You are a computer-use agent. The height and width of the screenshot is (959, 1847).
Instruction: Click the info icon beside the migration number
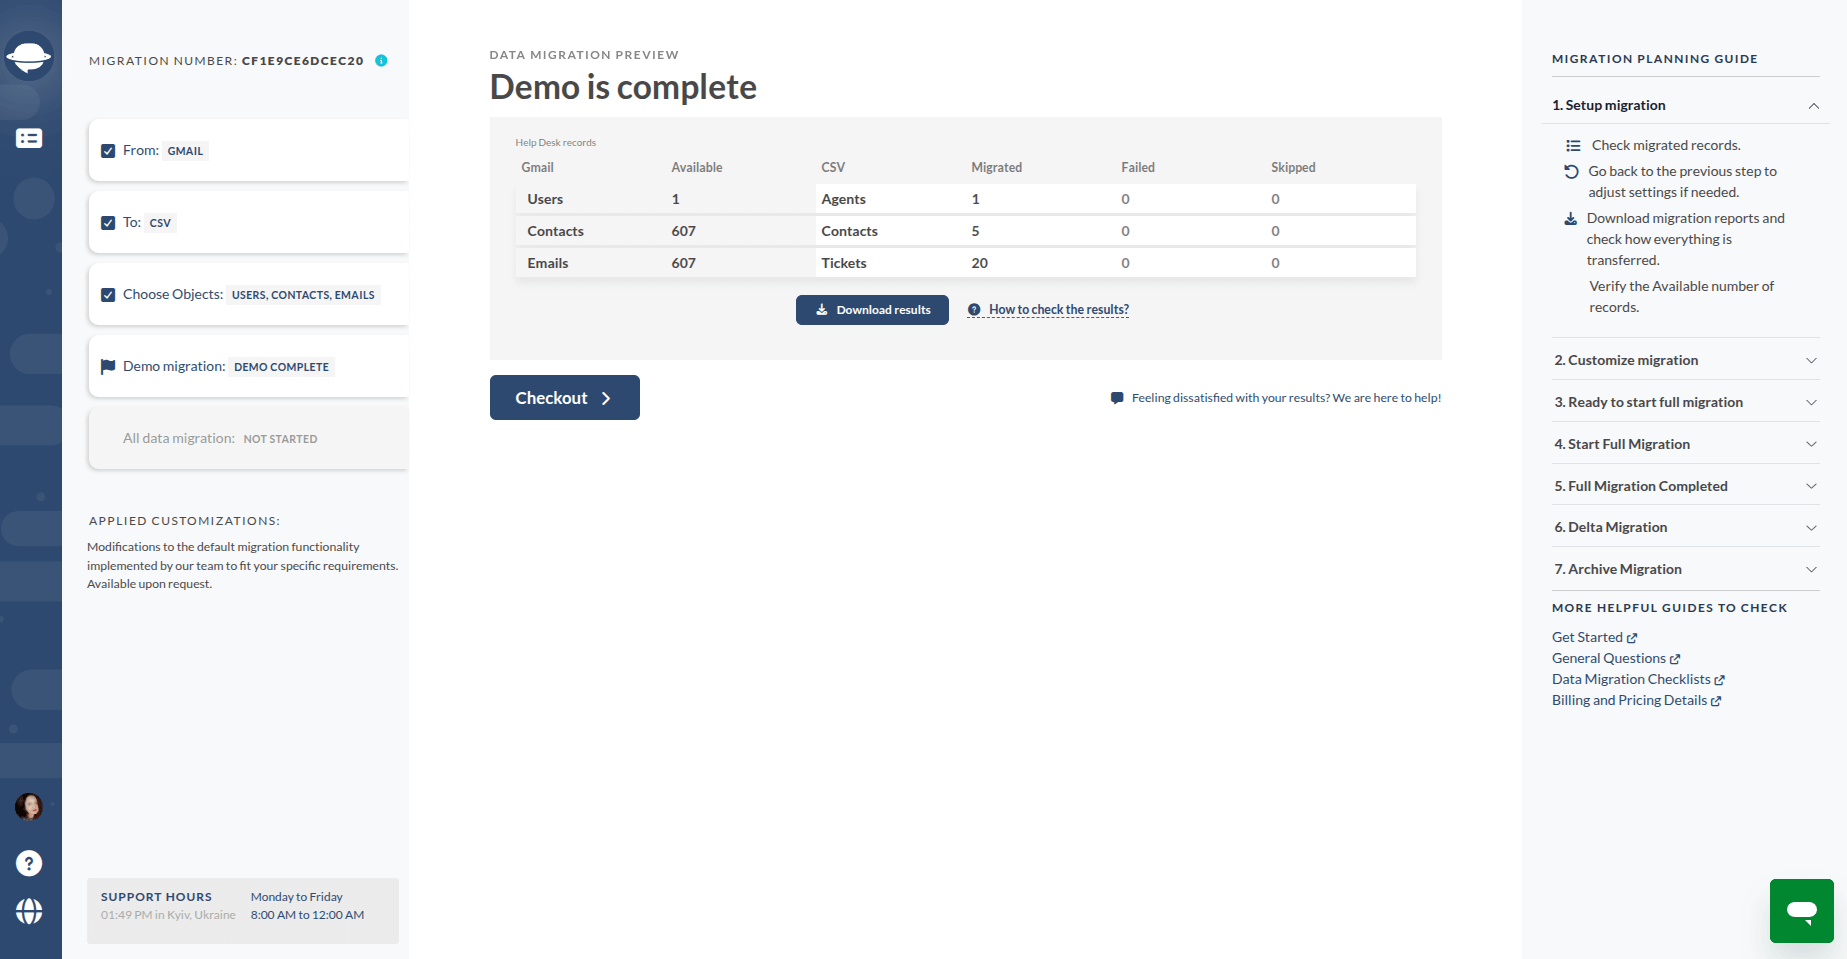coord(380,60)
